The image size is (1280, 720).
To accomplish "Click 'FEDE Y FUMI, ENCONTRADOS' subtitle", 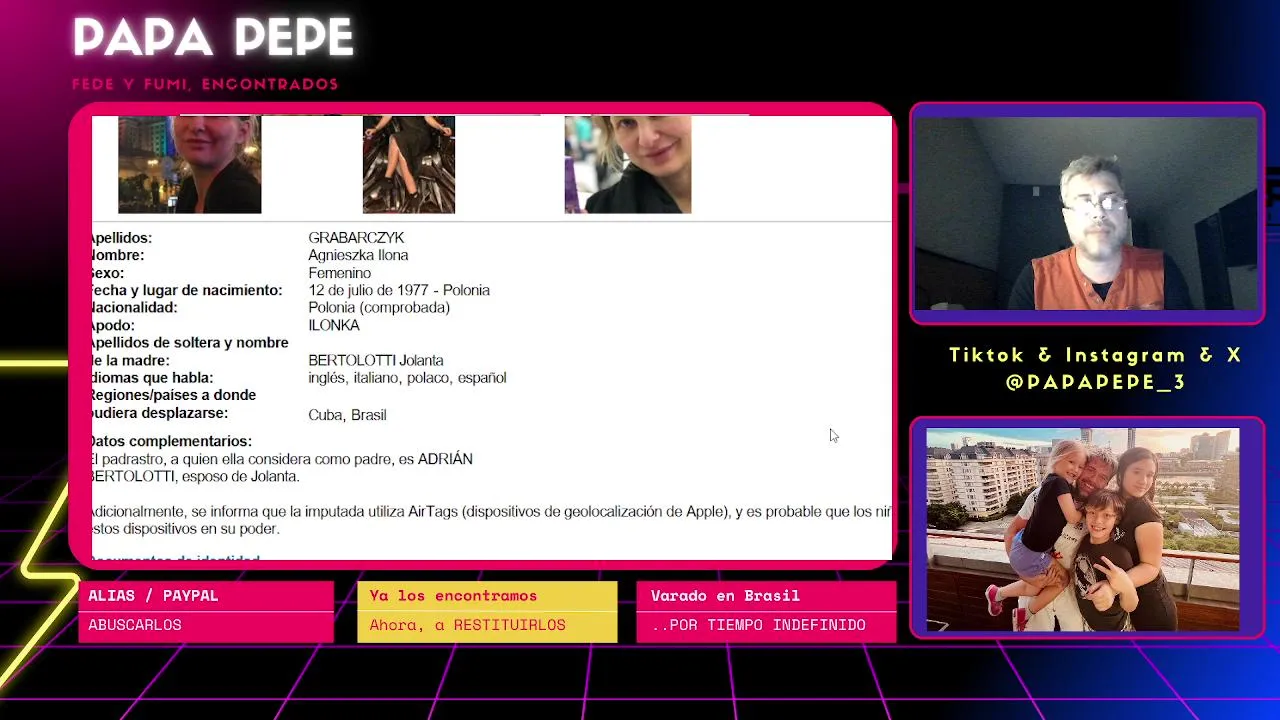I will (205, 84).
